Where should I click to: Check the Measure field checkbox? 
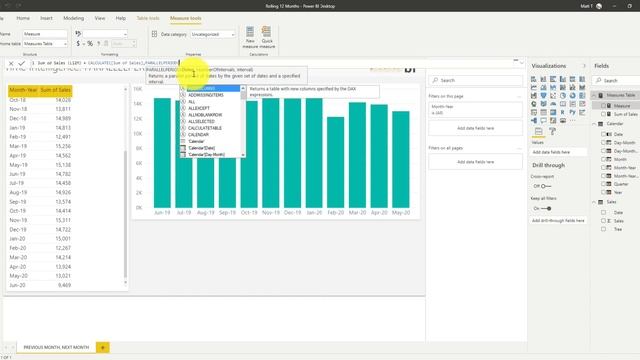click(x=603, y=106)
